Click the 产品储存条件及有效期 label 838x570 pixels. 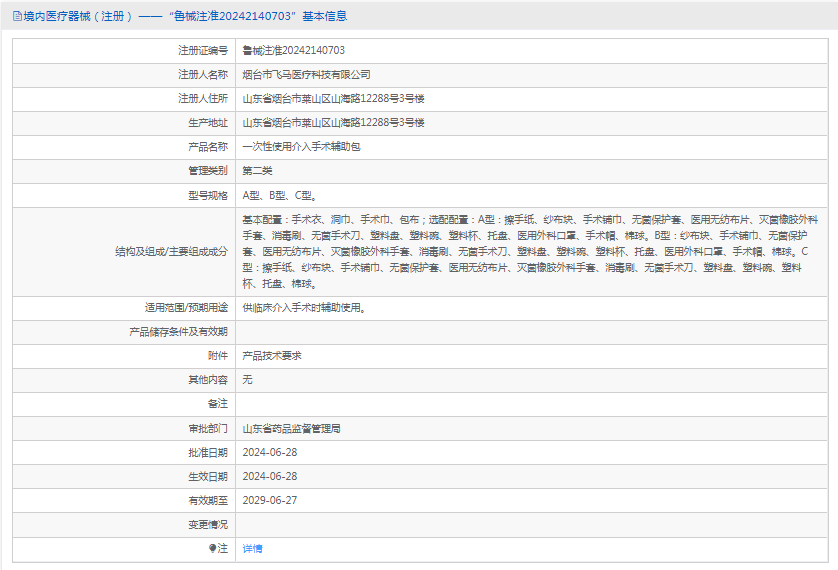[x=179, y=332]
